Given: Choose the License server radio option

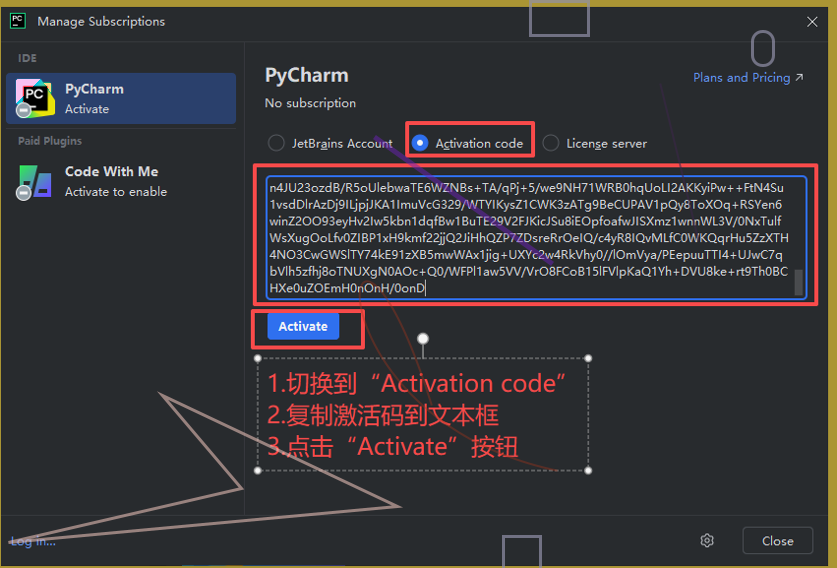Looking at the screenshot, I should 595,143.
